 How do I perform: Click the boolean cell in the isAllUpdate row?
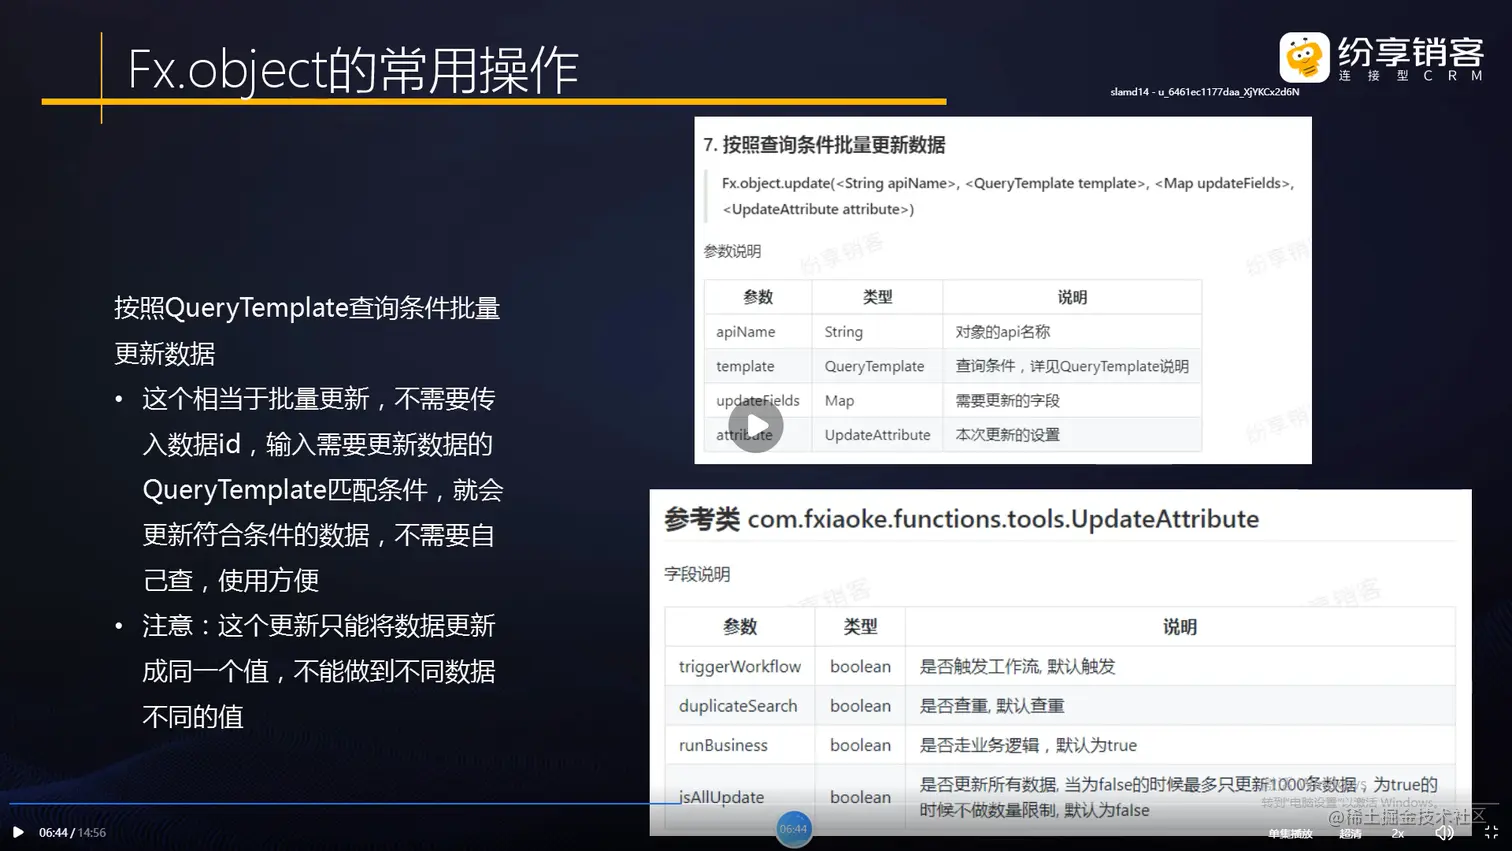click(860, 797)
